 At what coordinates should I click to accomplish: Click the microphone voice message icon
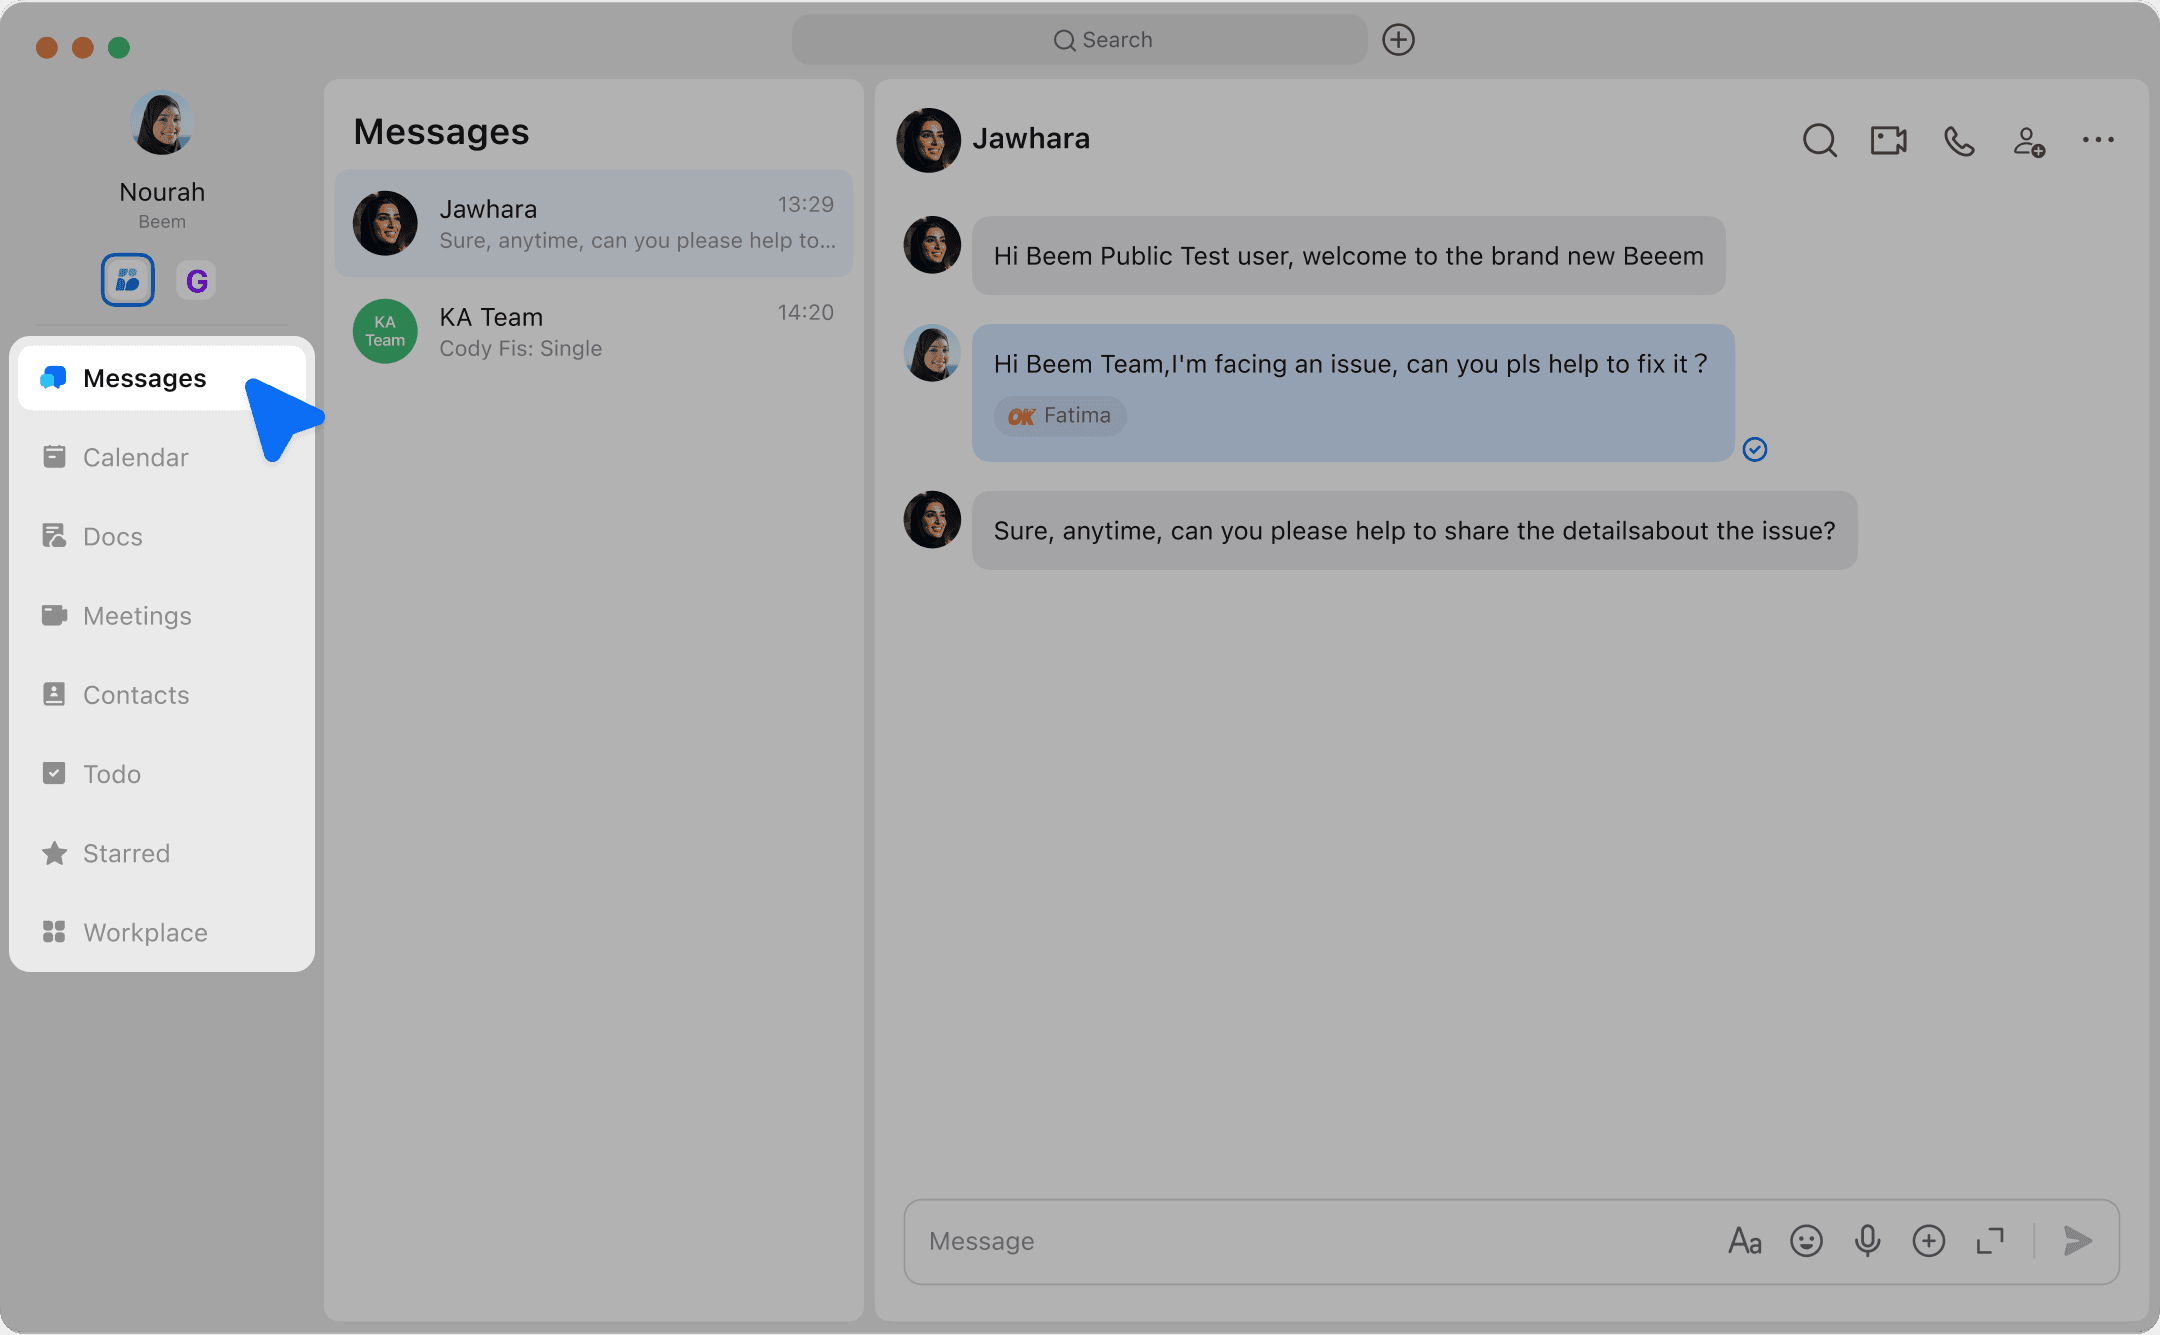[1867, 1241]
